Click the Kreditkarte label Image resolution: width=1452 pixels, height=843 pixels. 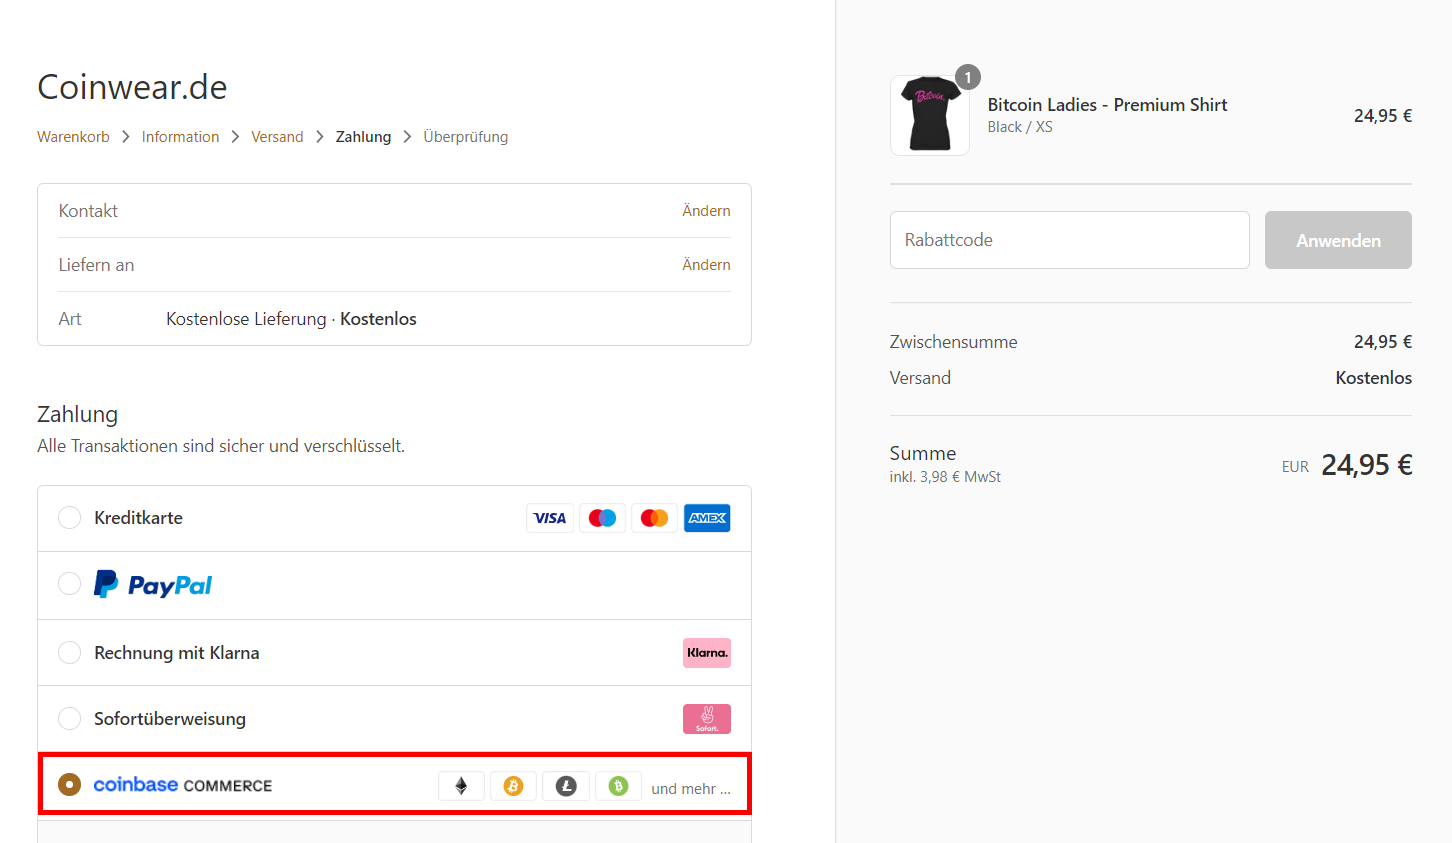[138, 518]
